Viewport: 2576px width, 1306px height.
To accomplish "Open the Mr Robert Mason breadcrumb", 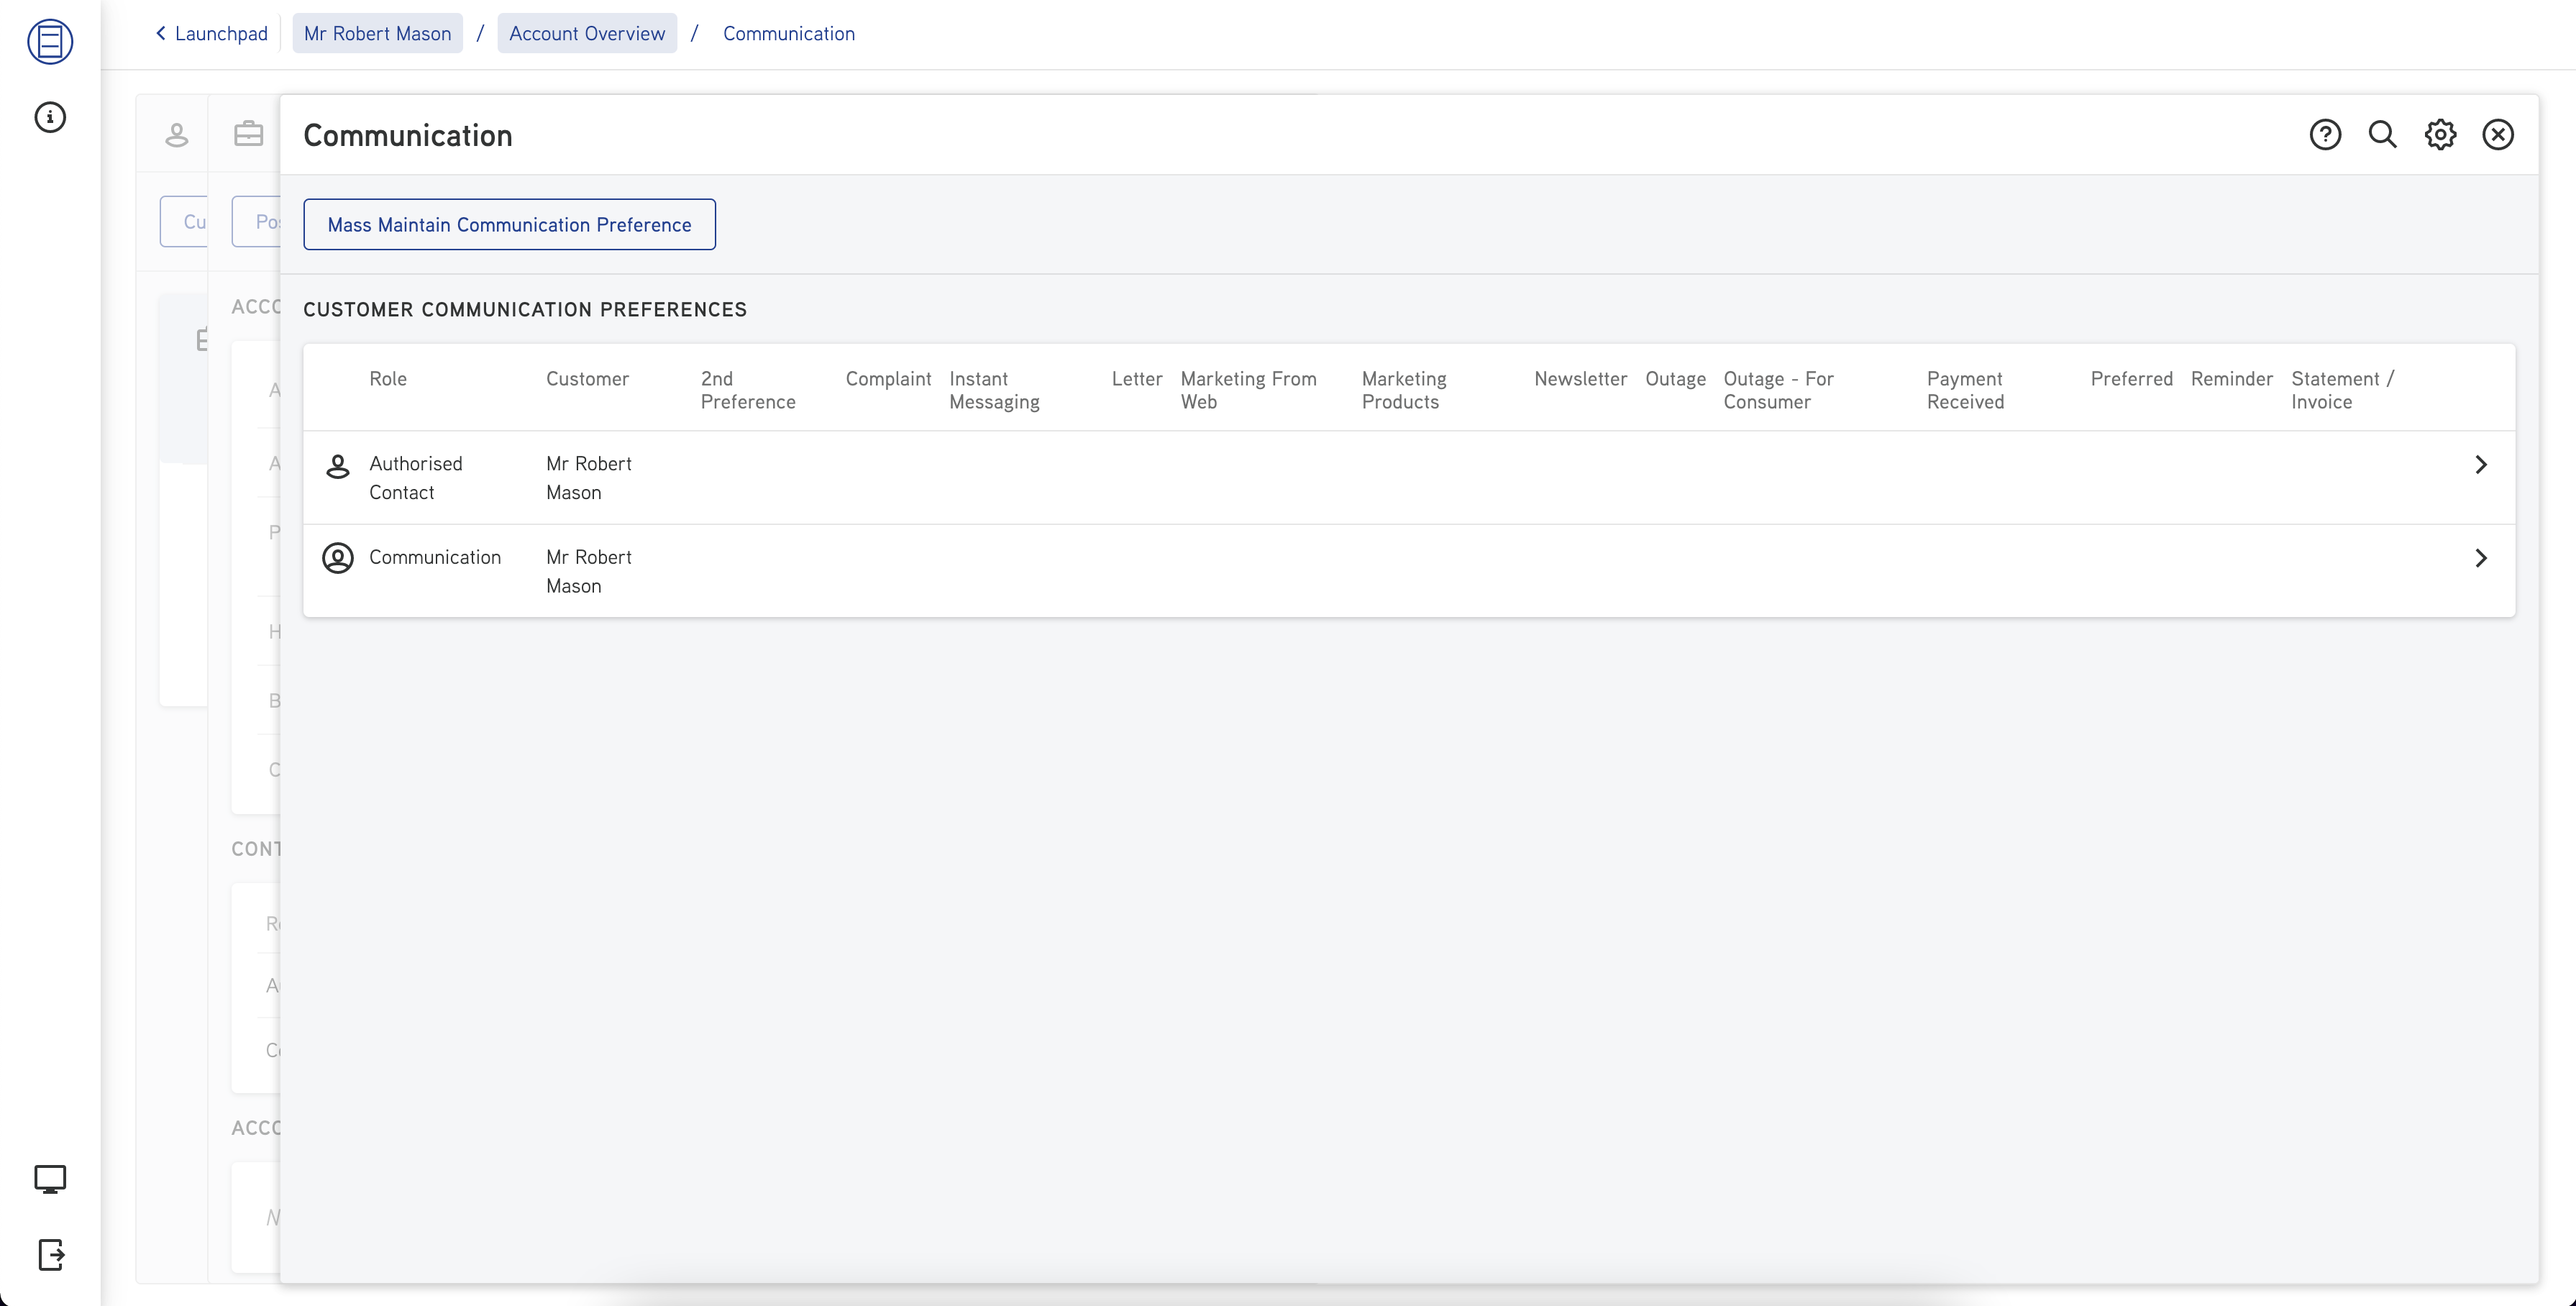I will tap(377, 33).
